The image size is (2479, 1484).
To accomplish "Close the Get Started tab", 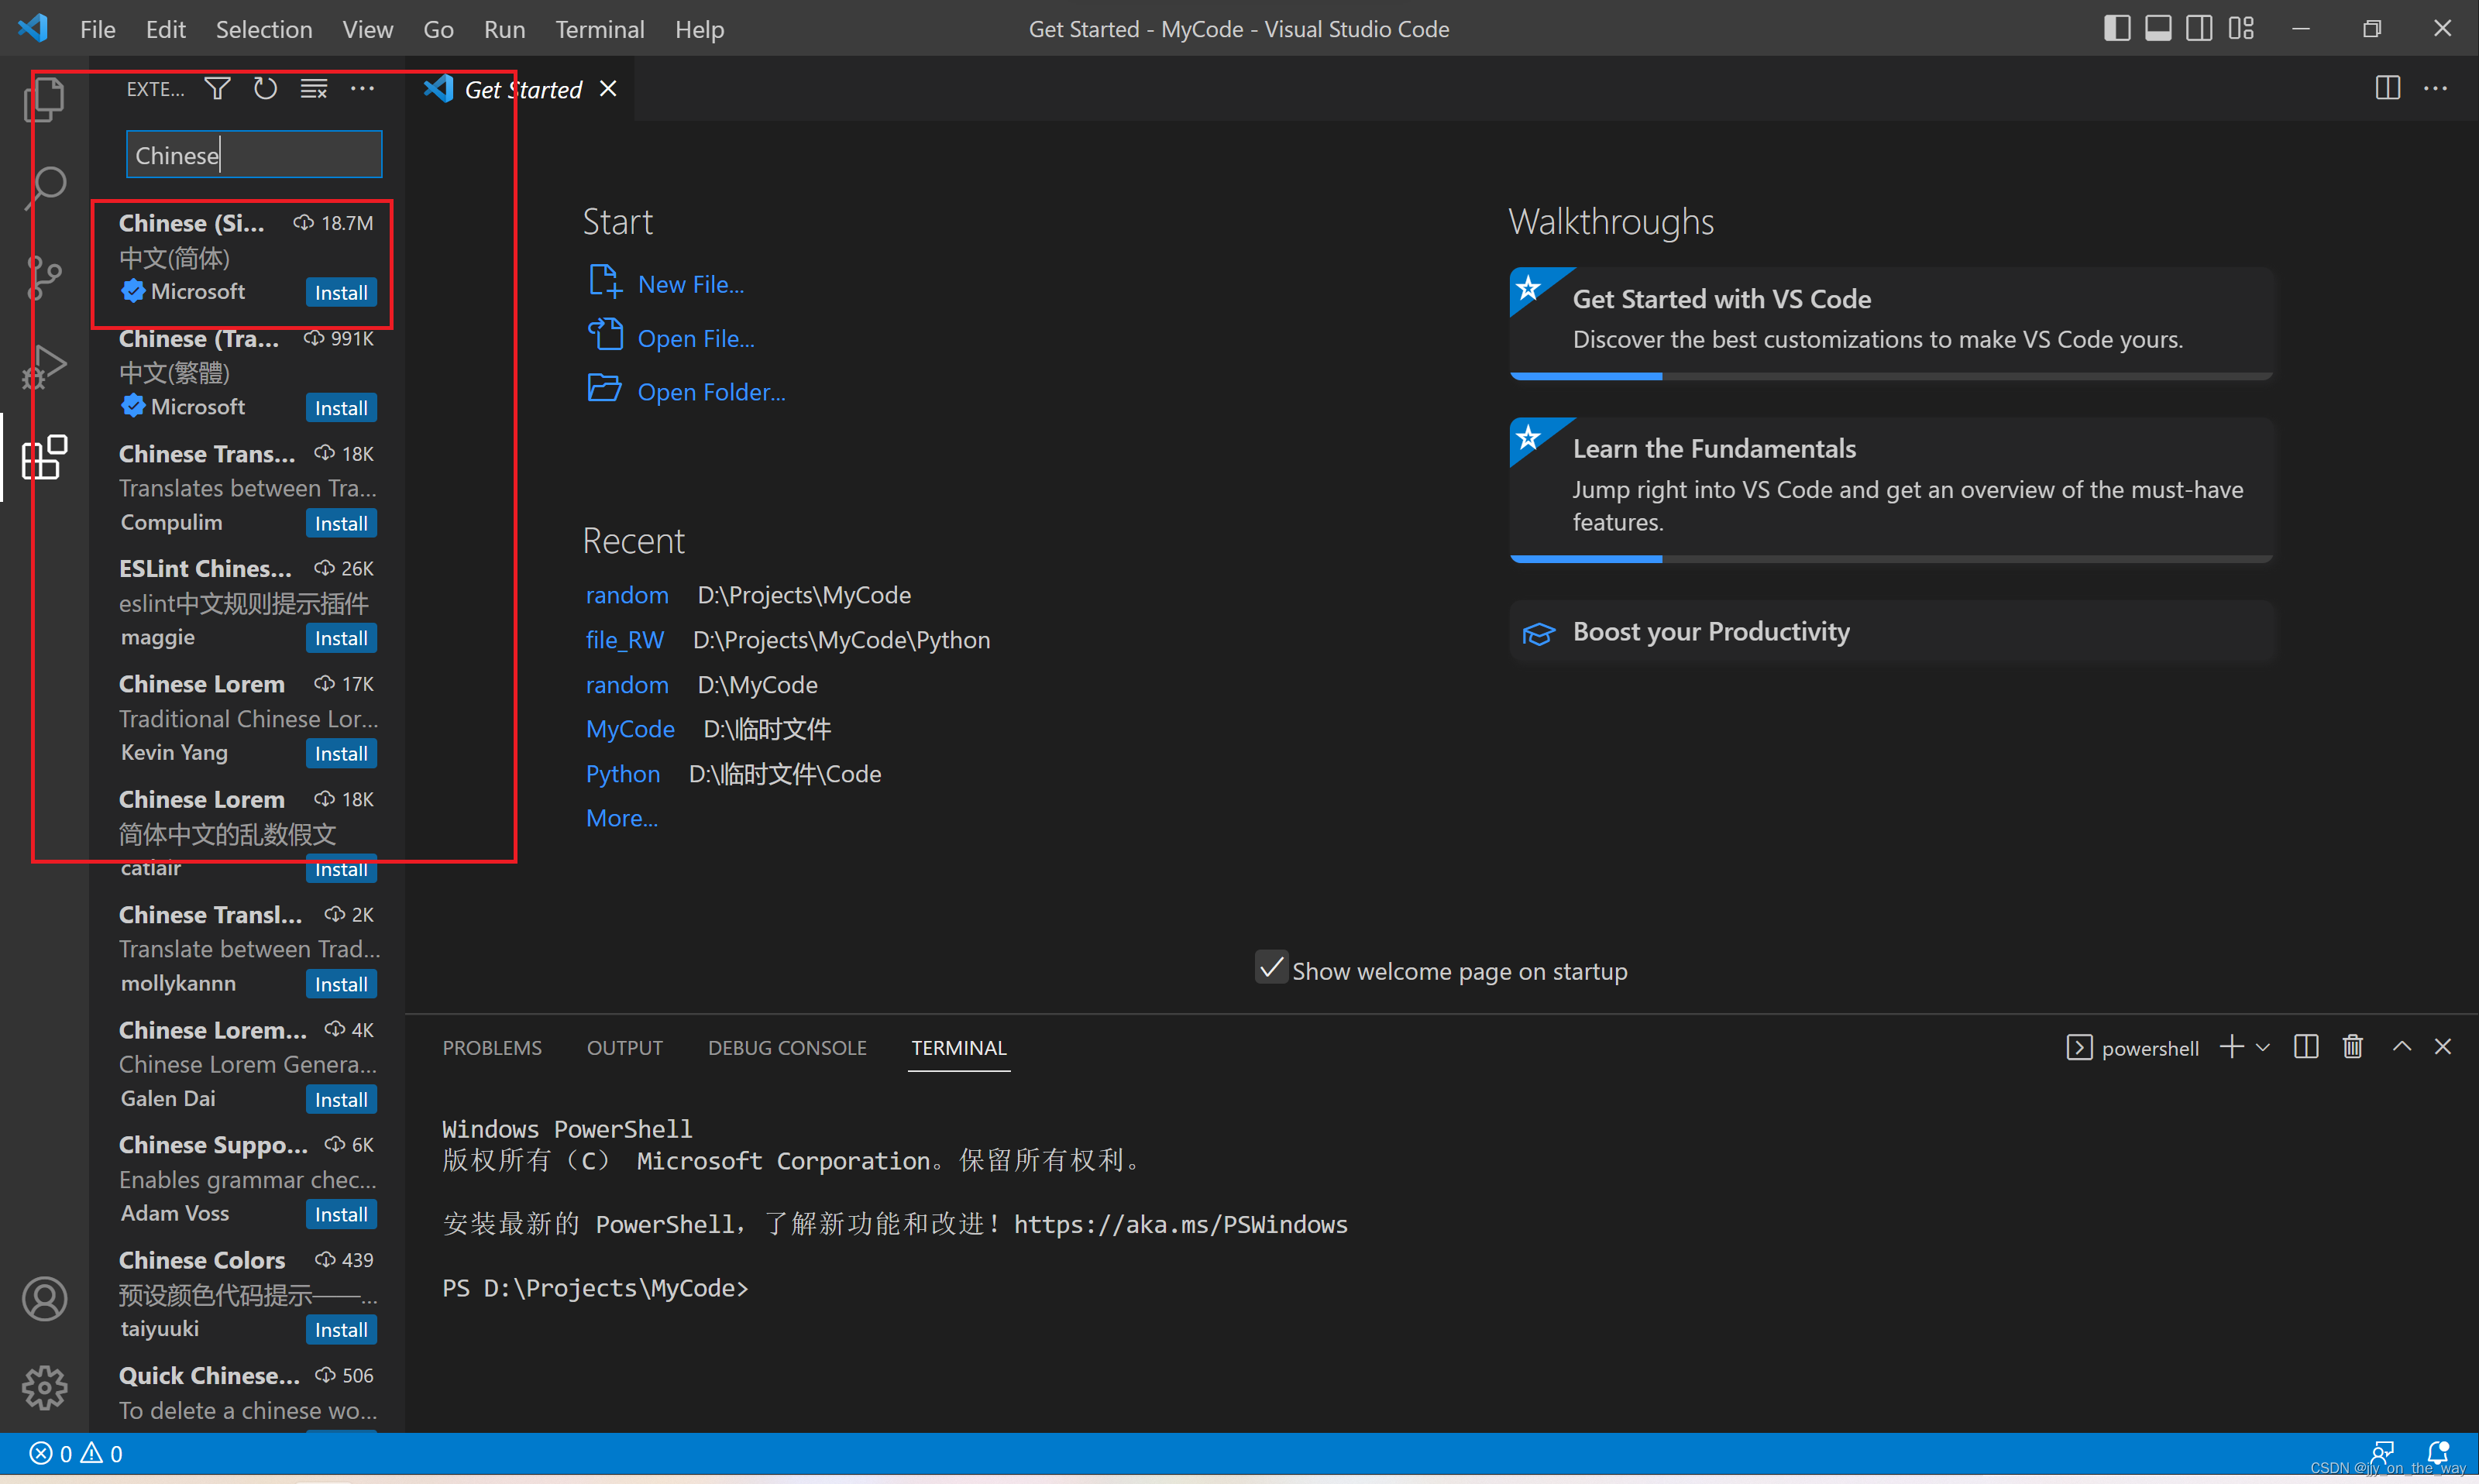I will tap(608, 89).
